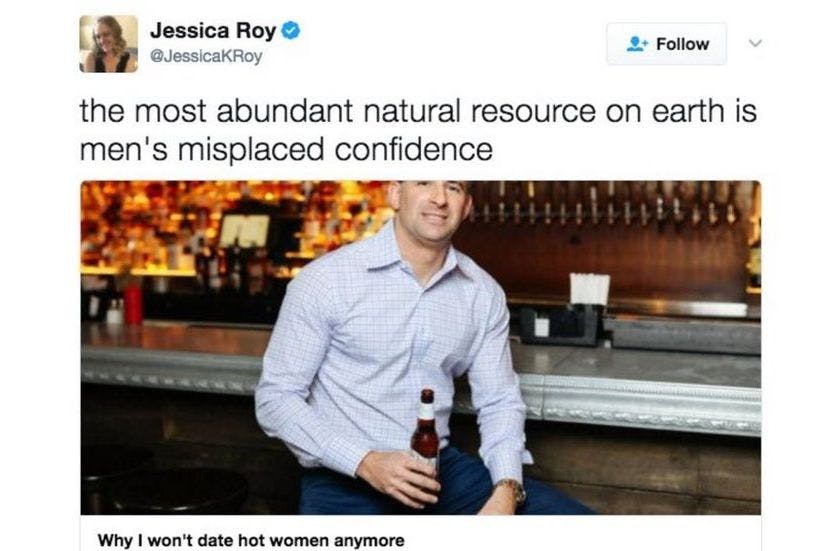Open the article titled Why I won't date hot women anymore
Screen dimensions: 827x551
(x=251, y=540)
